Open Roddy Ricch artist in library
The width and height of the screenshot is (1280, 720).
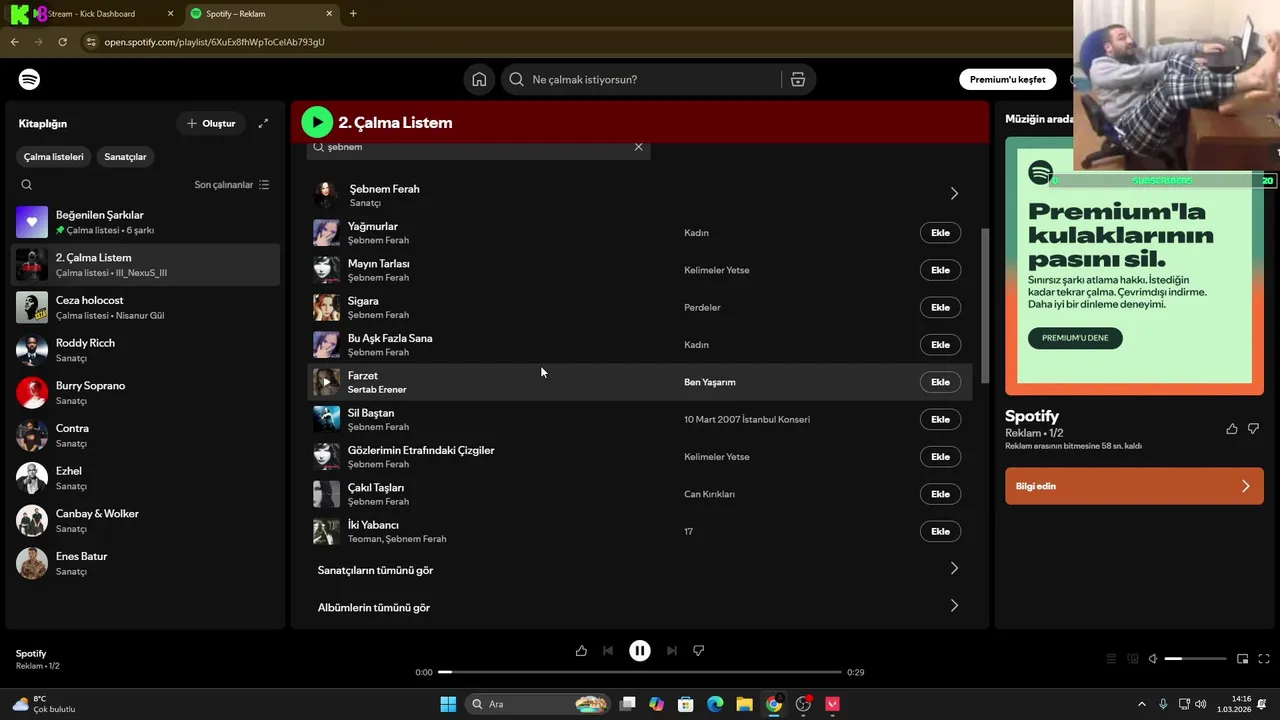tap(146, 350)
